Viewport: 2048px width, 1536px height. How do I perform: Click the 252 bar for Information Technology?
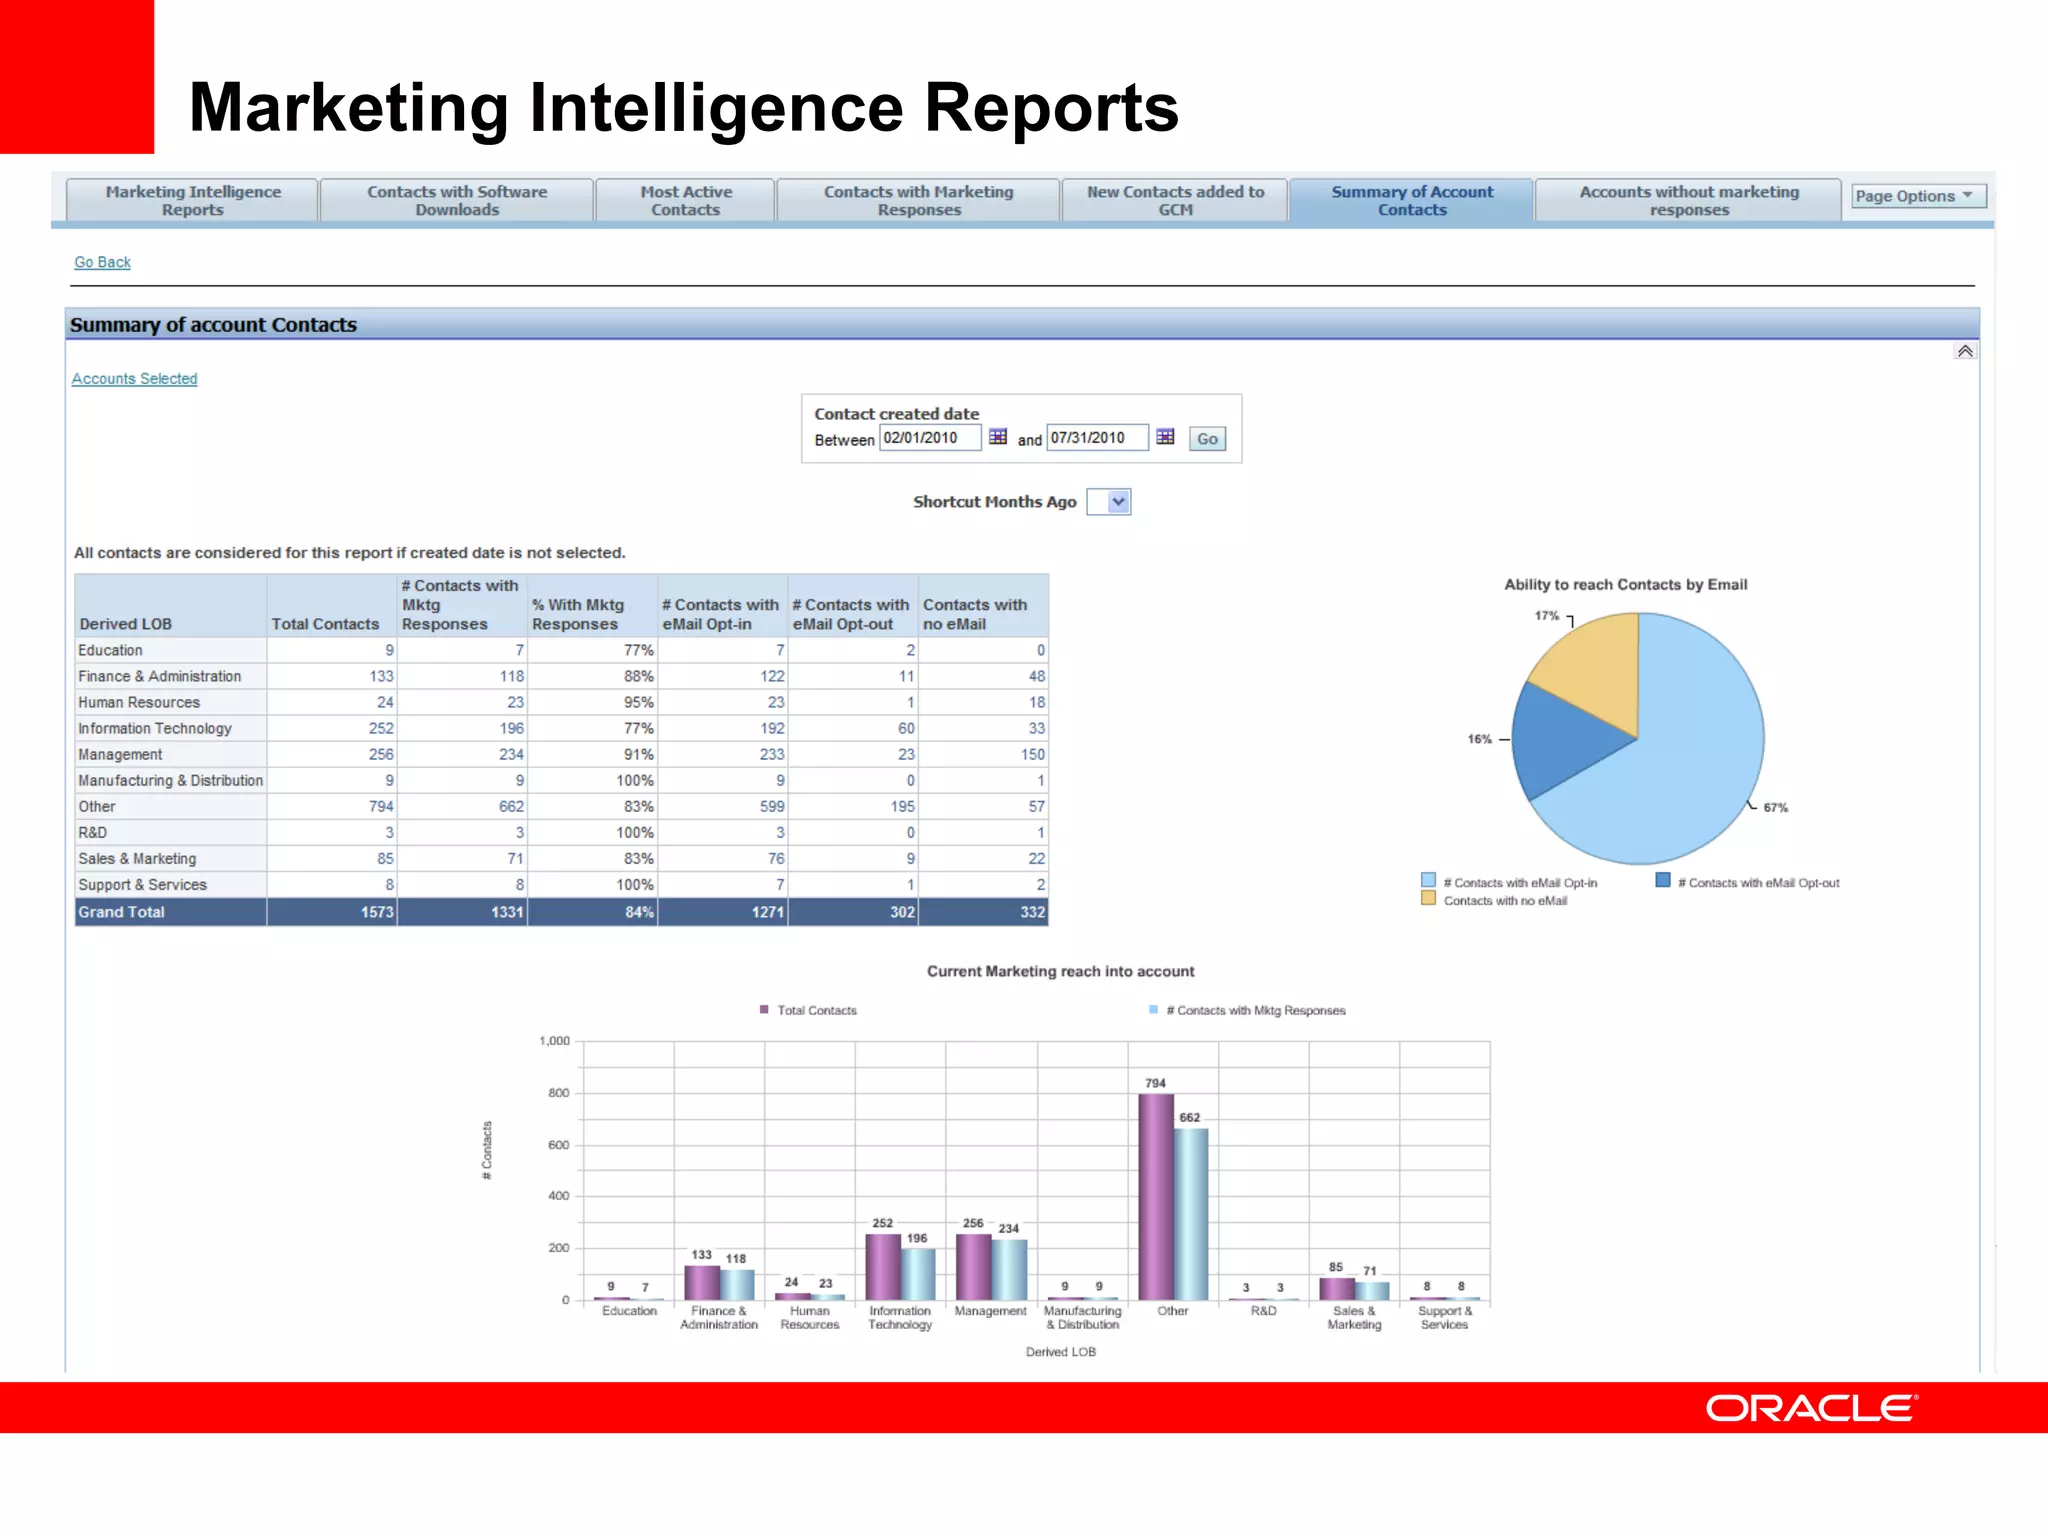(883, 1267)
